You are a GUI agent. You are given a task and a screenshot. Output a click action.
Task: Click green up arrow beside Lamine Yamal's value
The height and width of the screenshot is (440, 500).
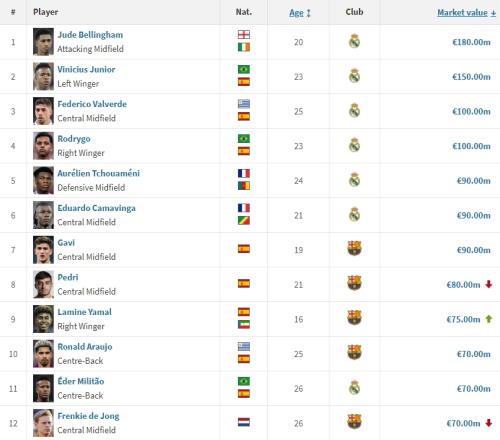click(489, 319)
